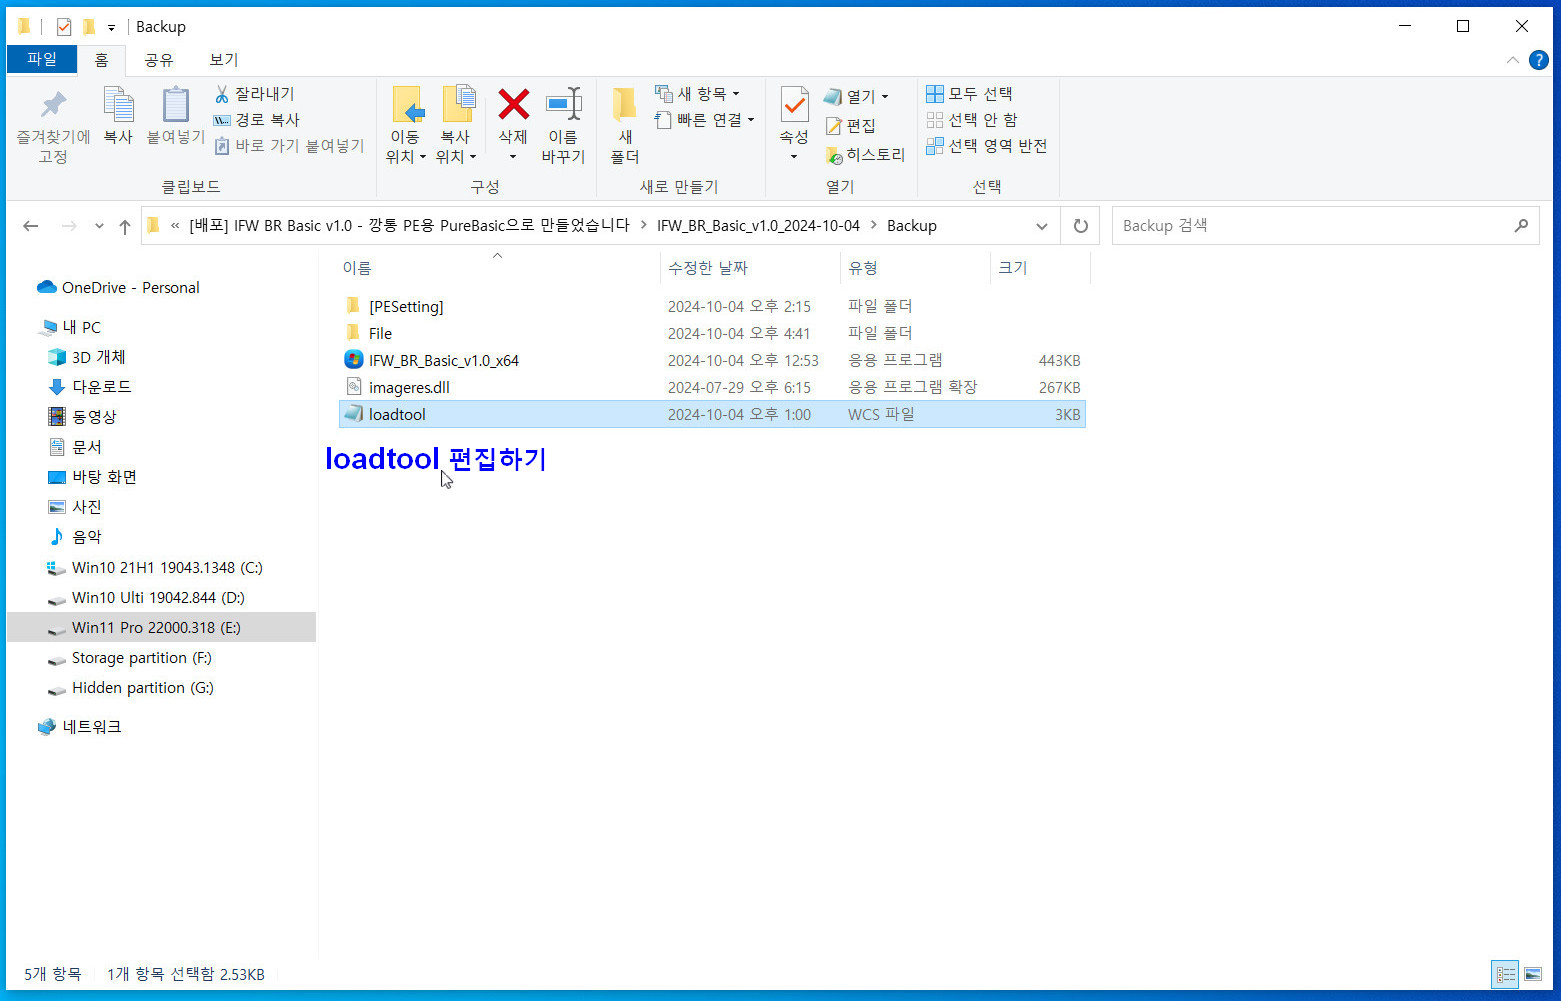This screenshot has width=1561, height=1001.
Task: Go forward with the right arrow
Action: point(69,226)
